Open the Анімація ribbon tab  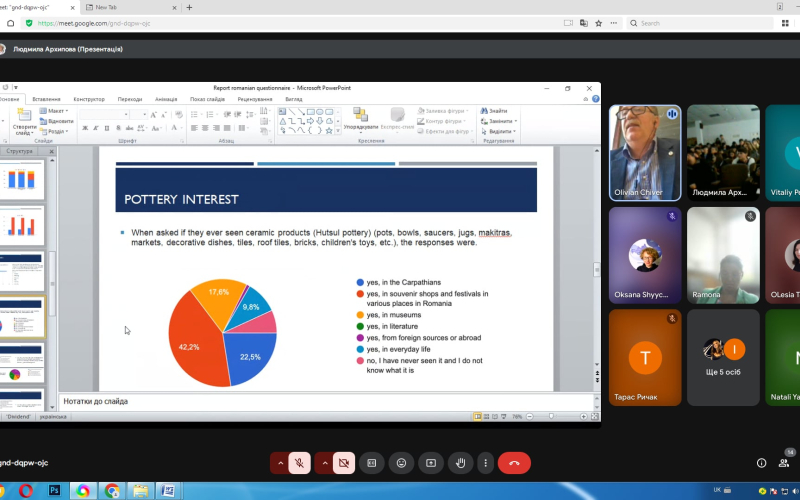[166, 99]
